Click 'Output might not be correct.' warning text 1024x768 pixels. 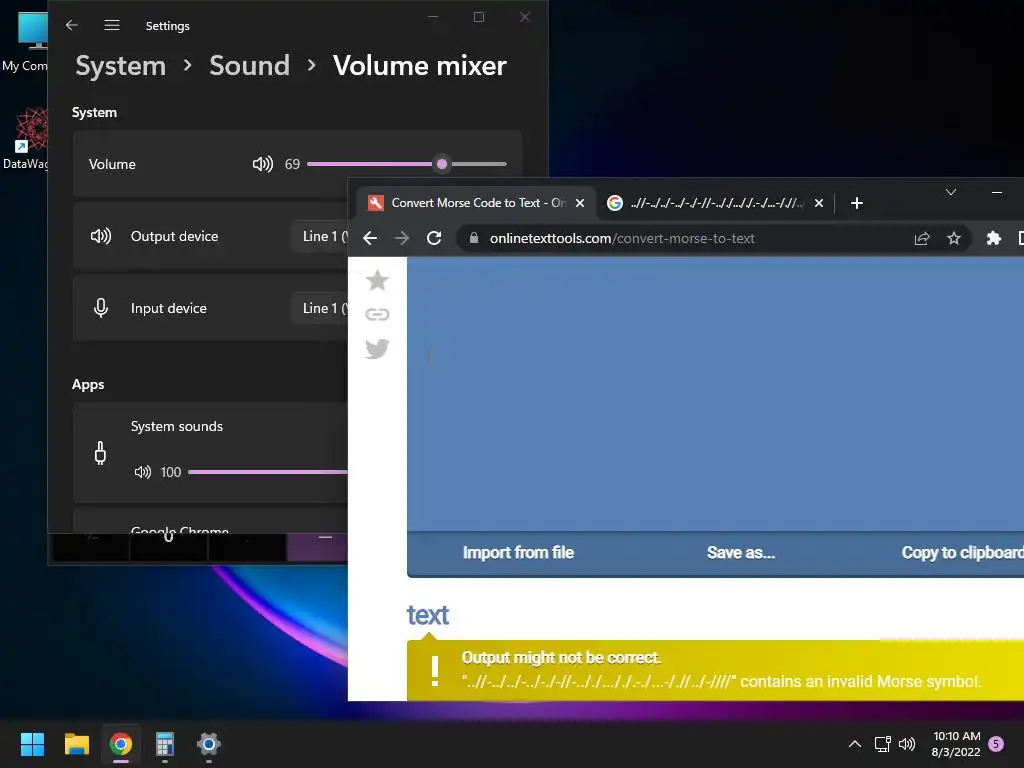coord(561,658)
